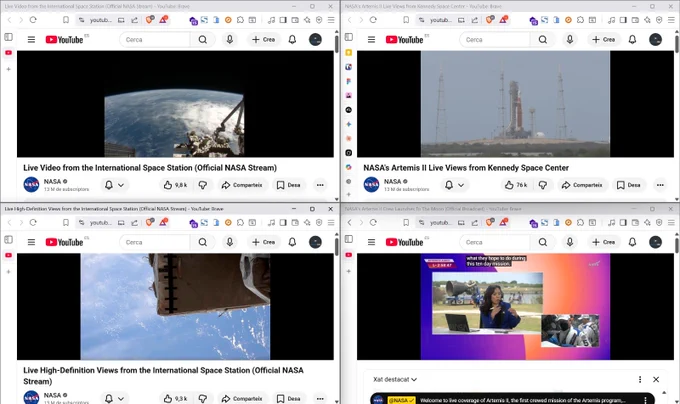The image size is (680, 404).
Task: Click vertical scrollbar in Live Video ISS window
Action: coord(337,45)
